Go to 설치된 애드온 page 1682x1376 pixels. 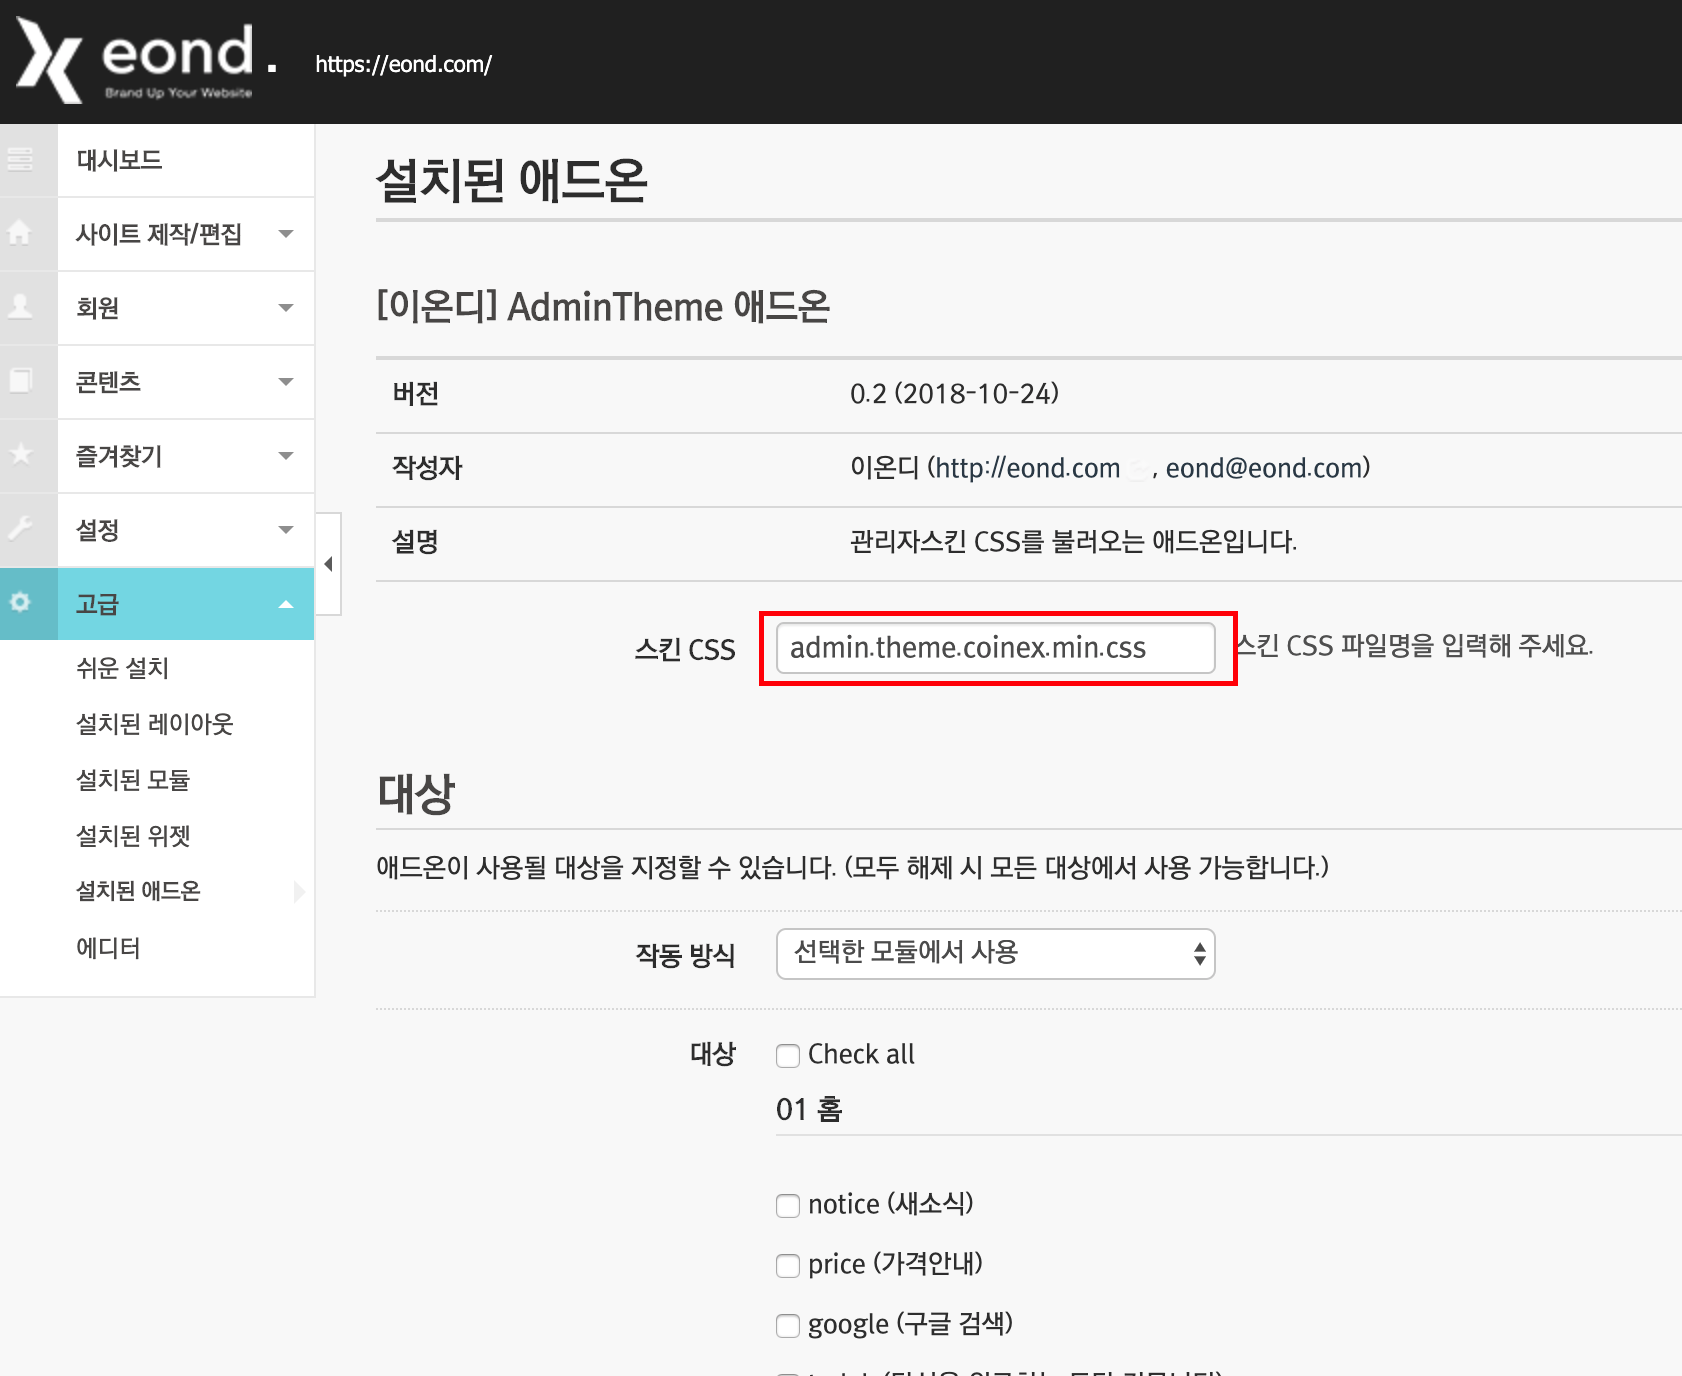138,891
